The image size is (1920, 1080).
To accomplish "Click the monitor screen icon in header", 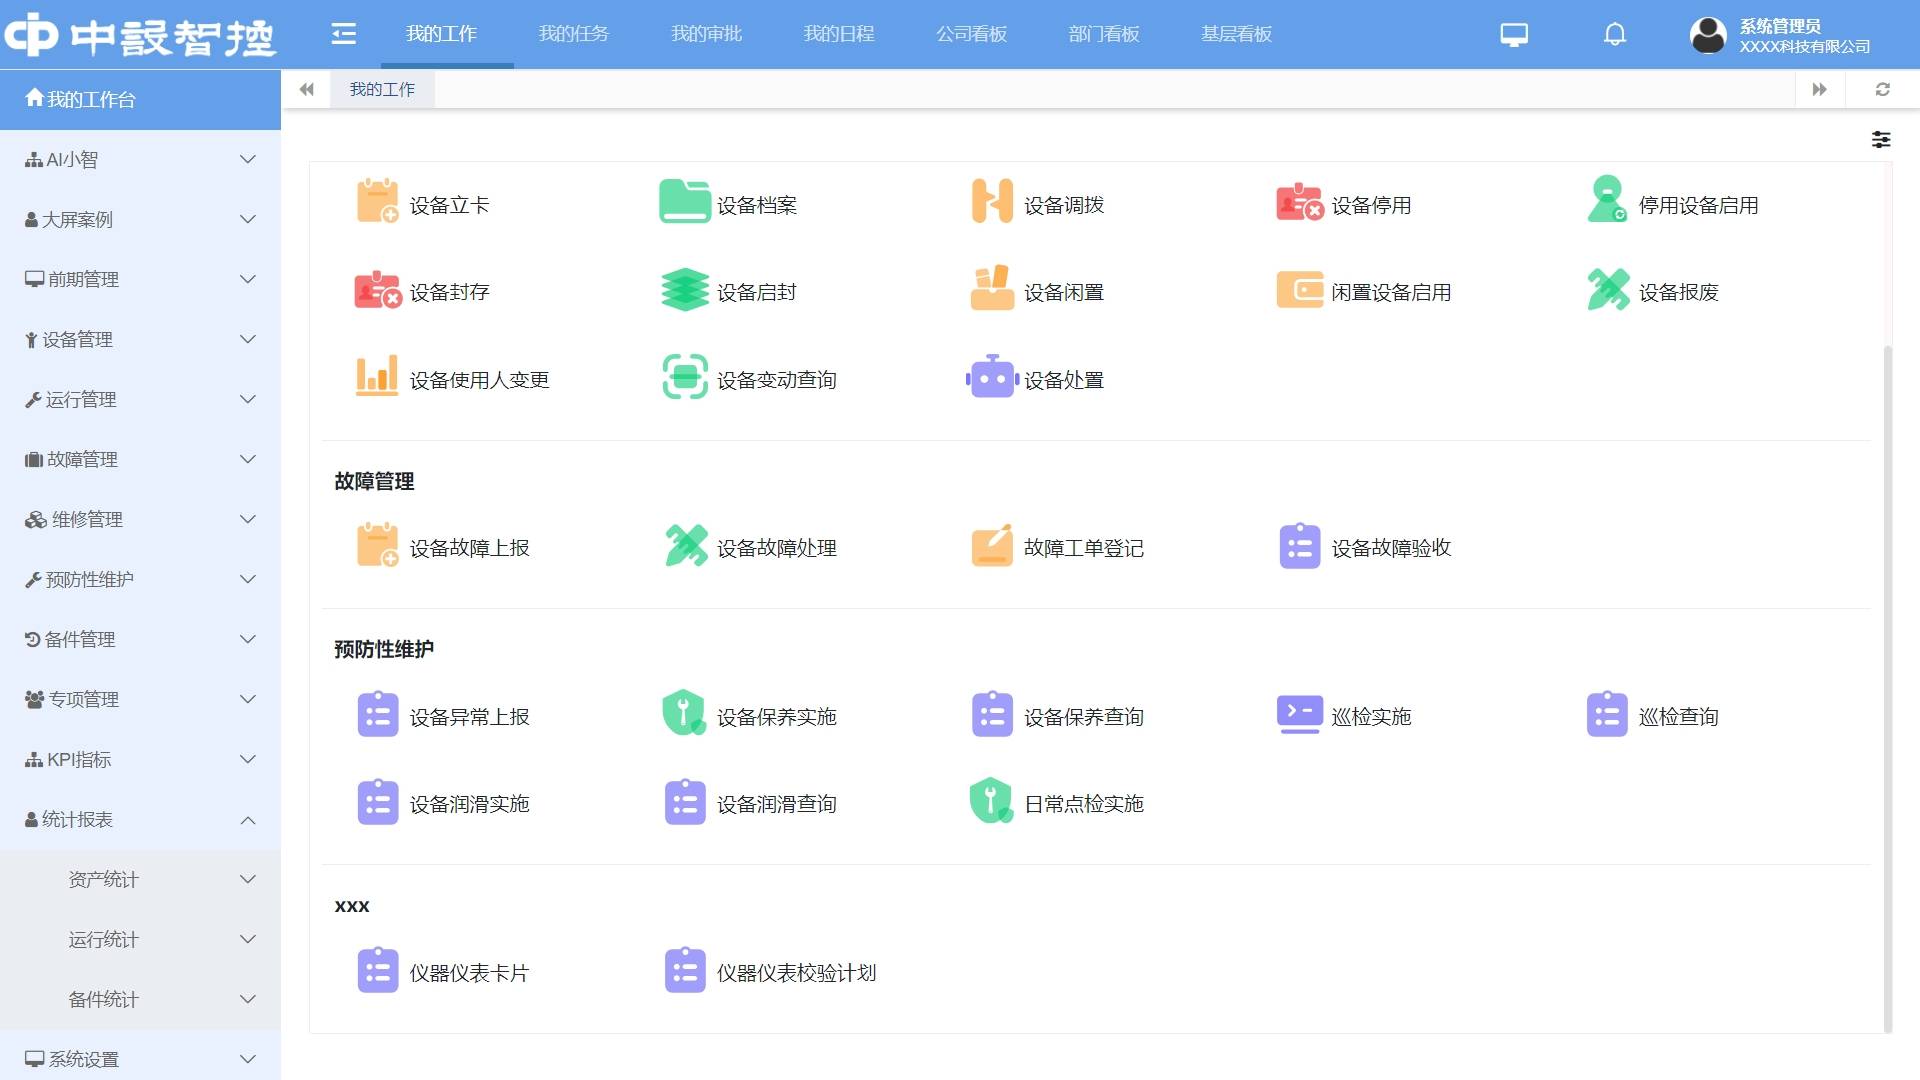I will [x=1514, y=34].
